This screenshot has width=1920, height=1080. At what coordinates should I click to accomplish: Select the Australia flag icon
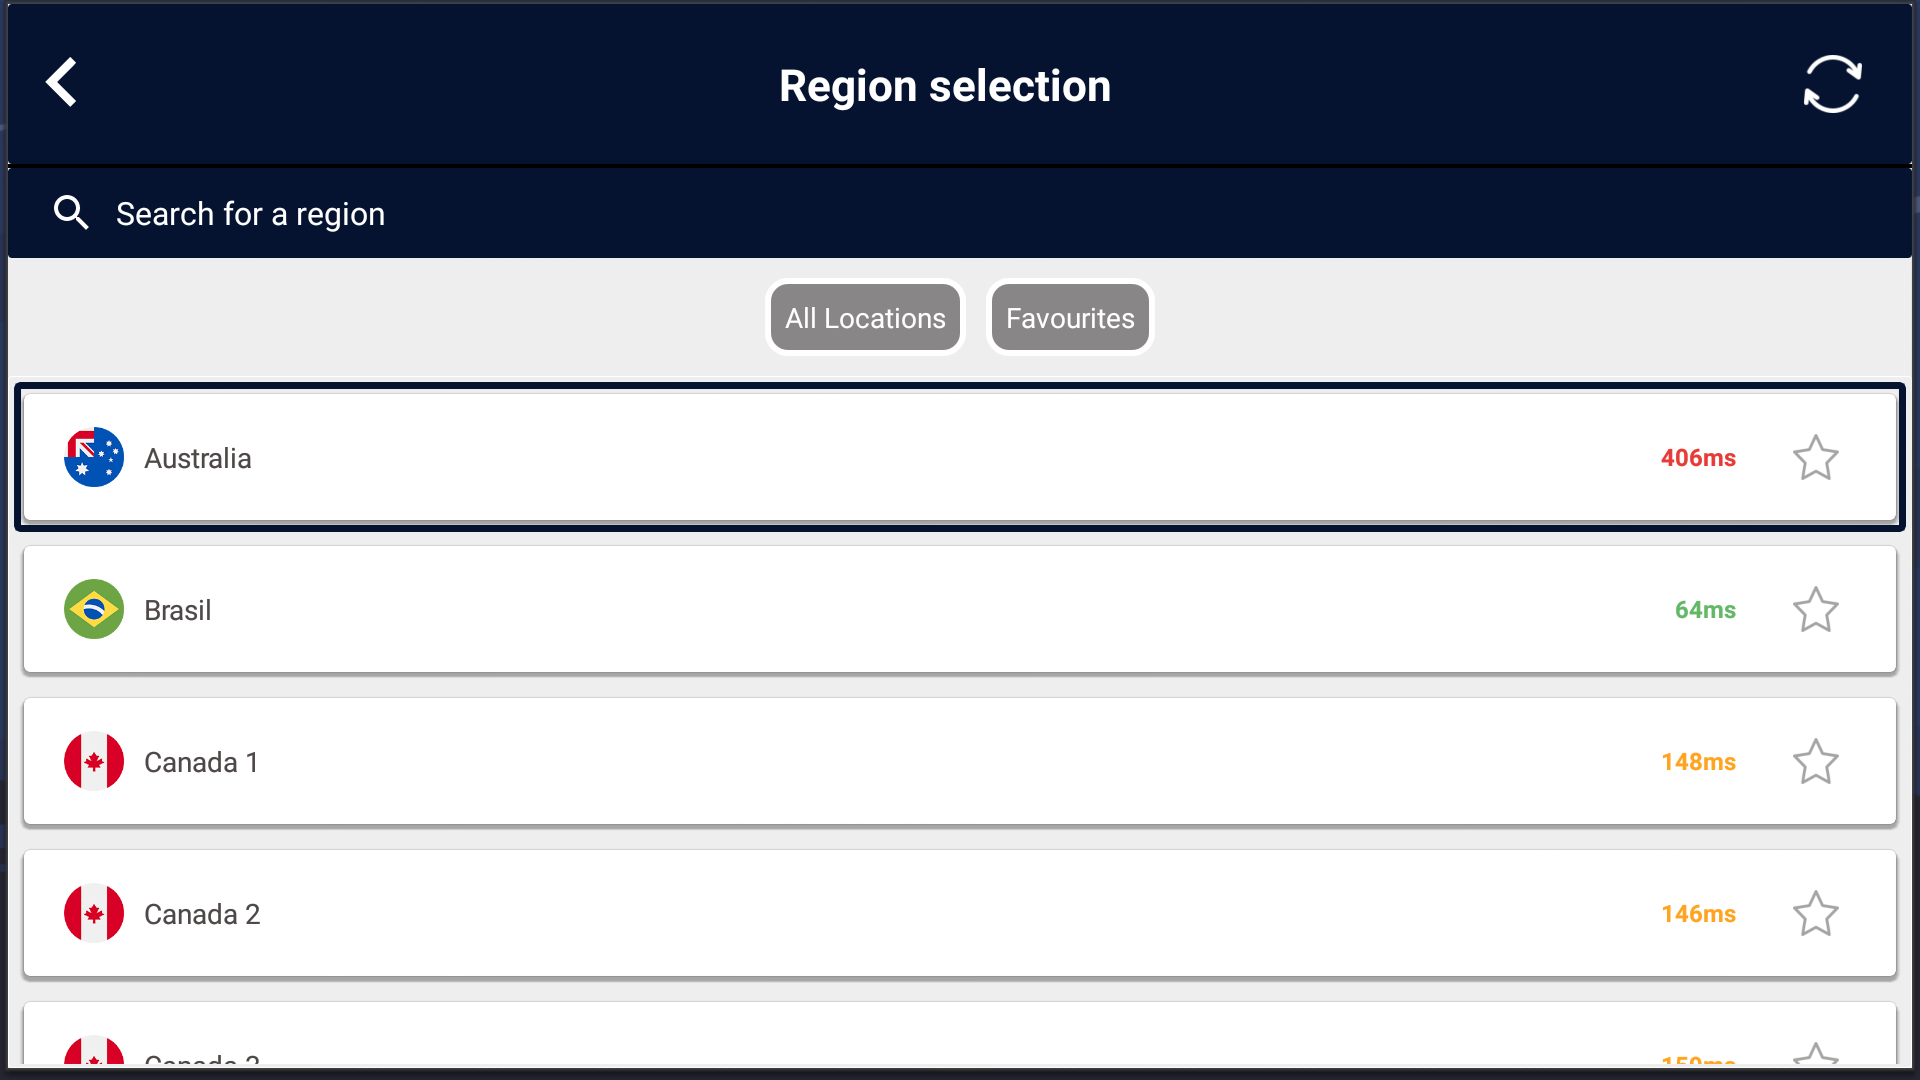[x=94, y=458]
